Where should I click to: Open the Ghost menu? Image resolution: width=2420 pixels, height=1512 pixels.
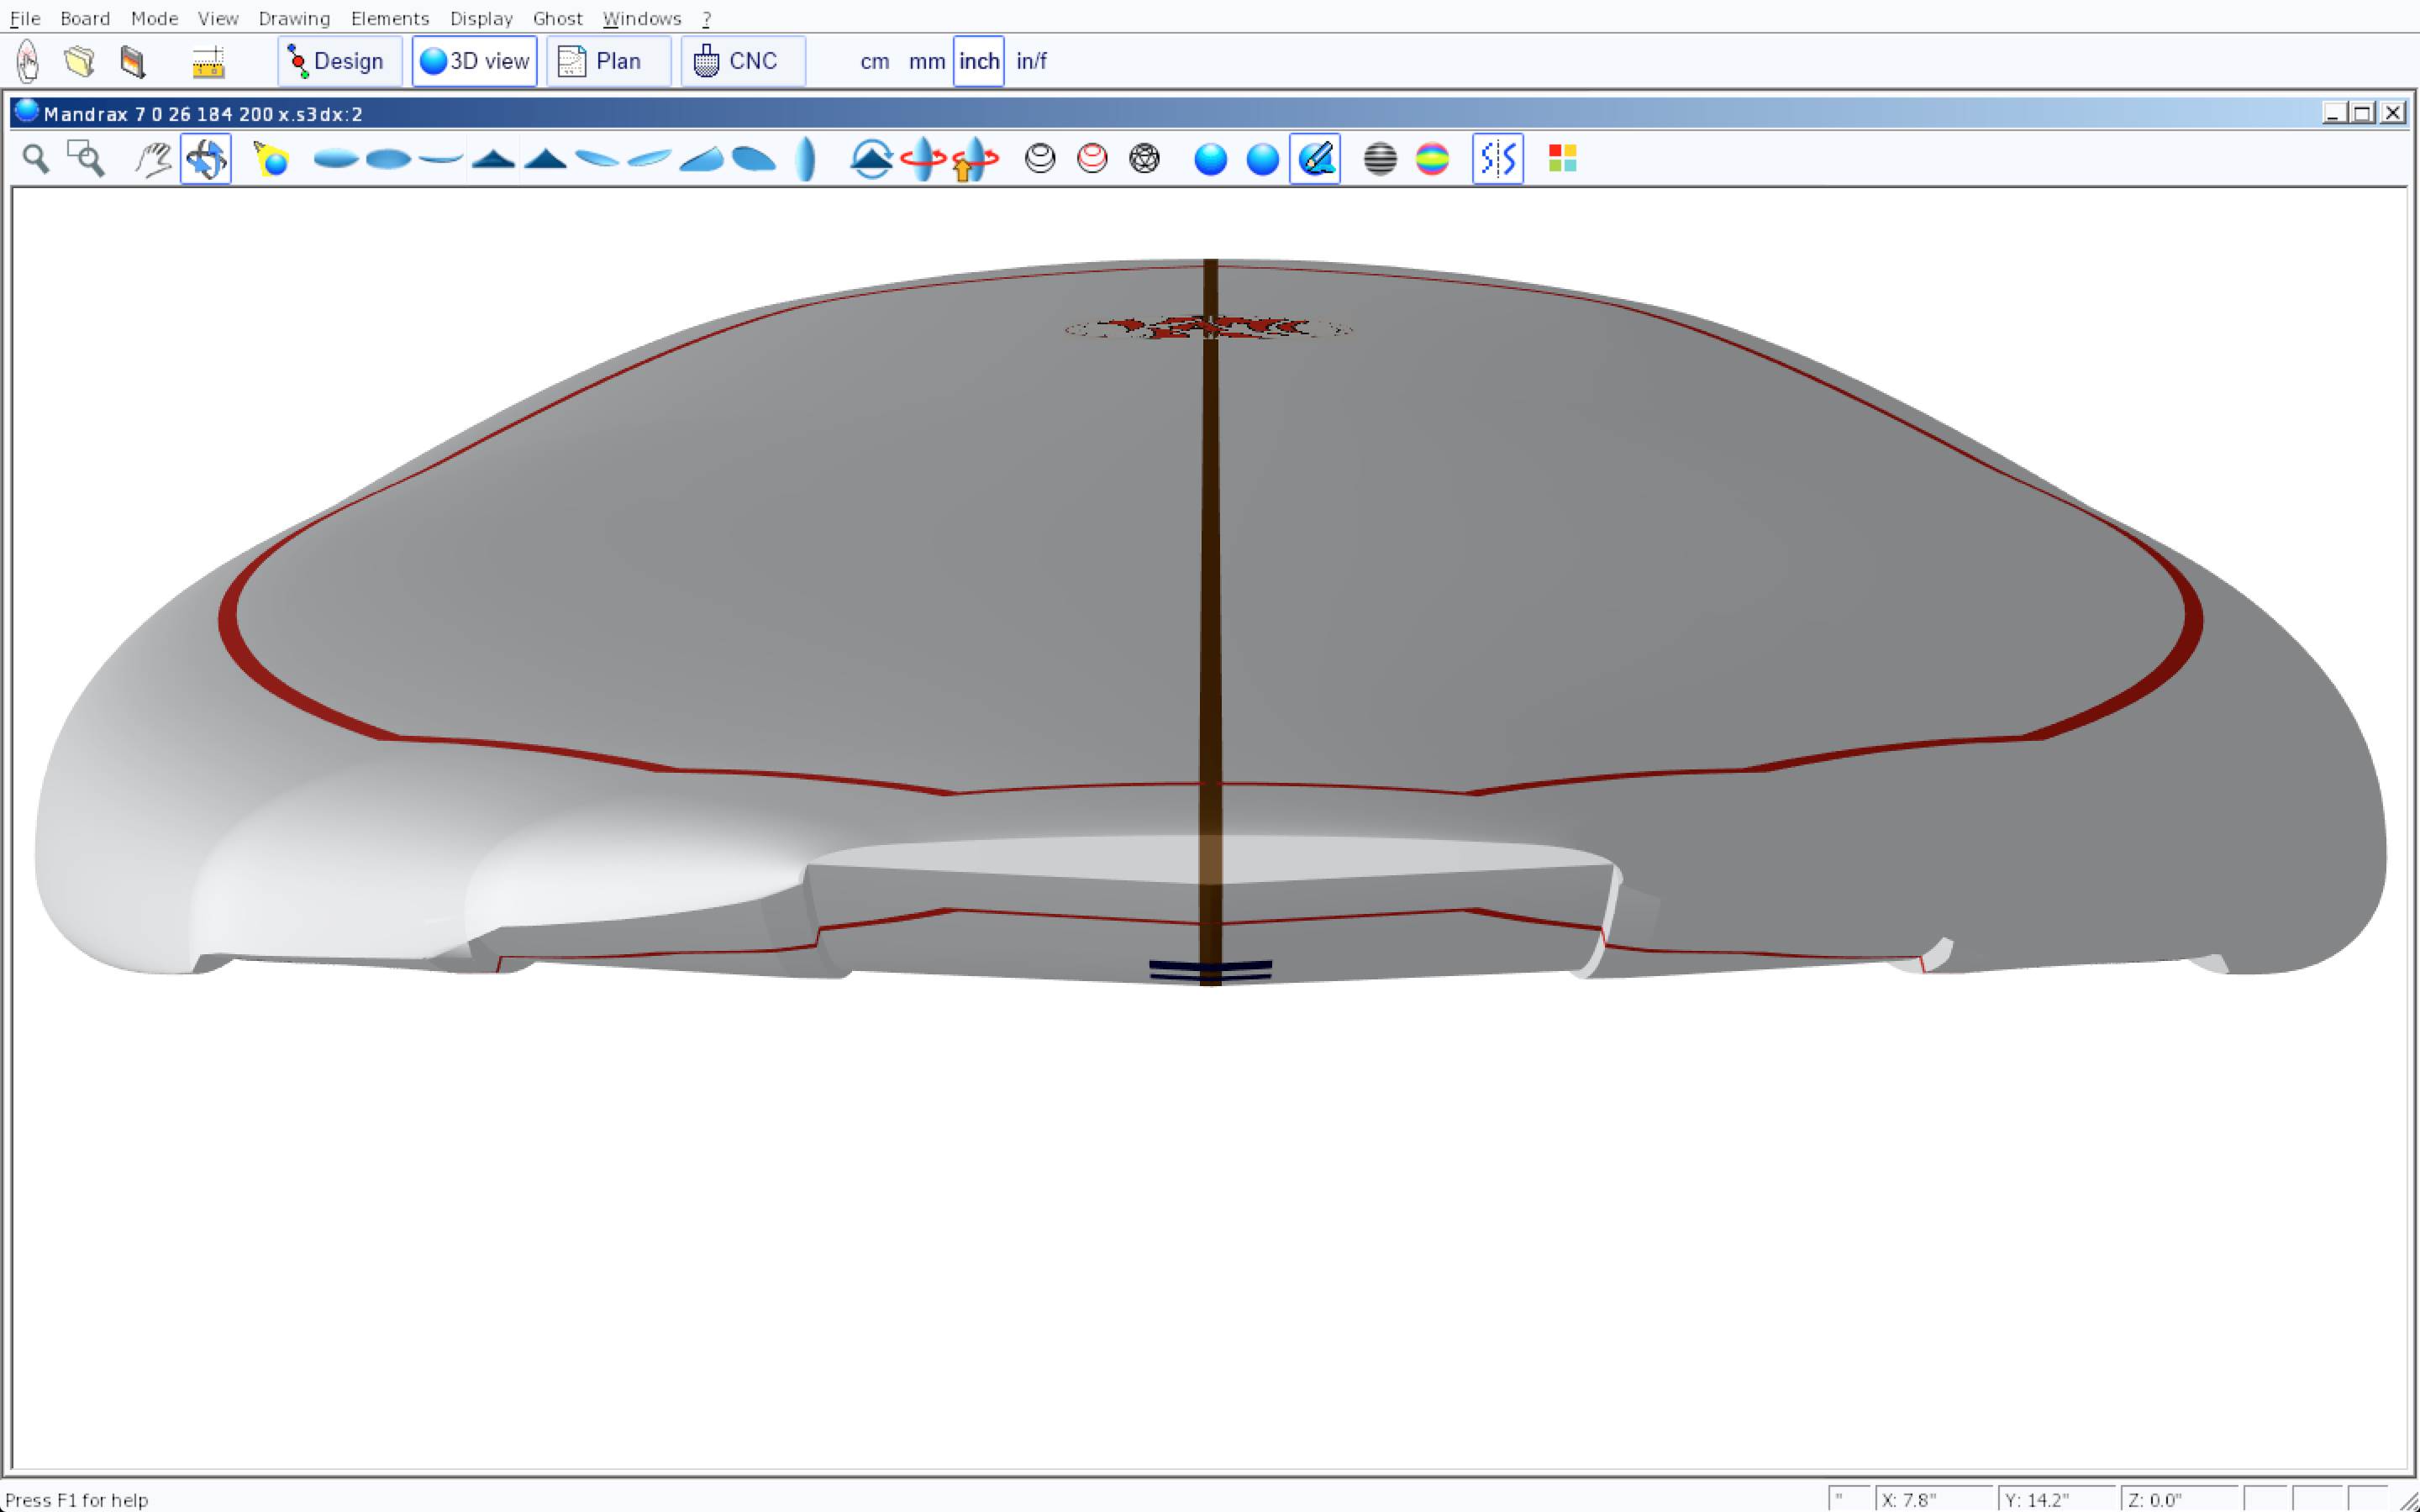557,18
